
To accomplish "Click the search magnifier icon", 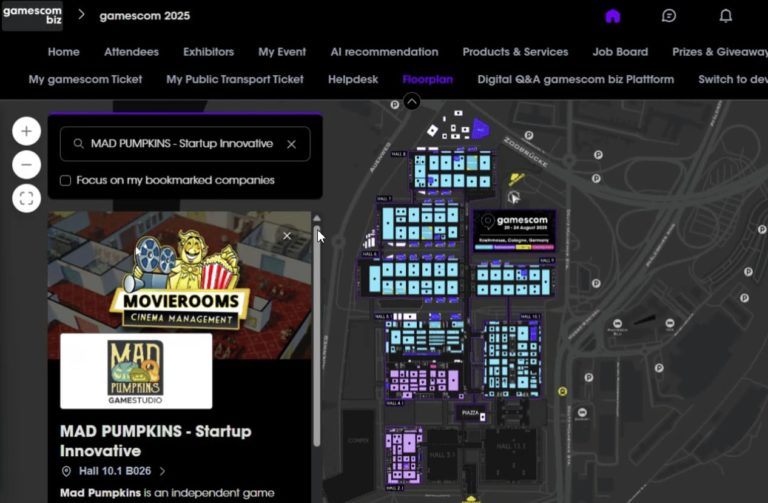I will pos(78,144).
